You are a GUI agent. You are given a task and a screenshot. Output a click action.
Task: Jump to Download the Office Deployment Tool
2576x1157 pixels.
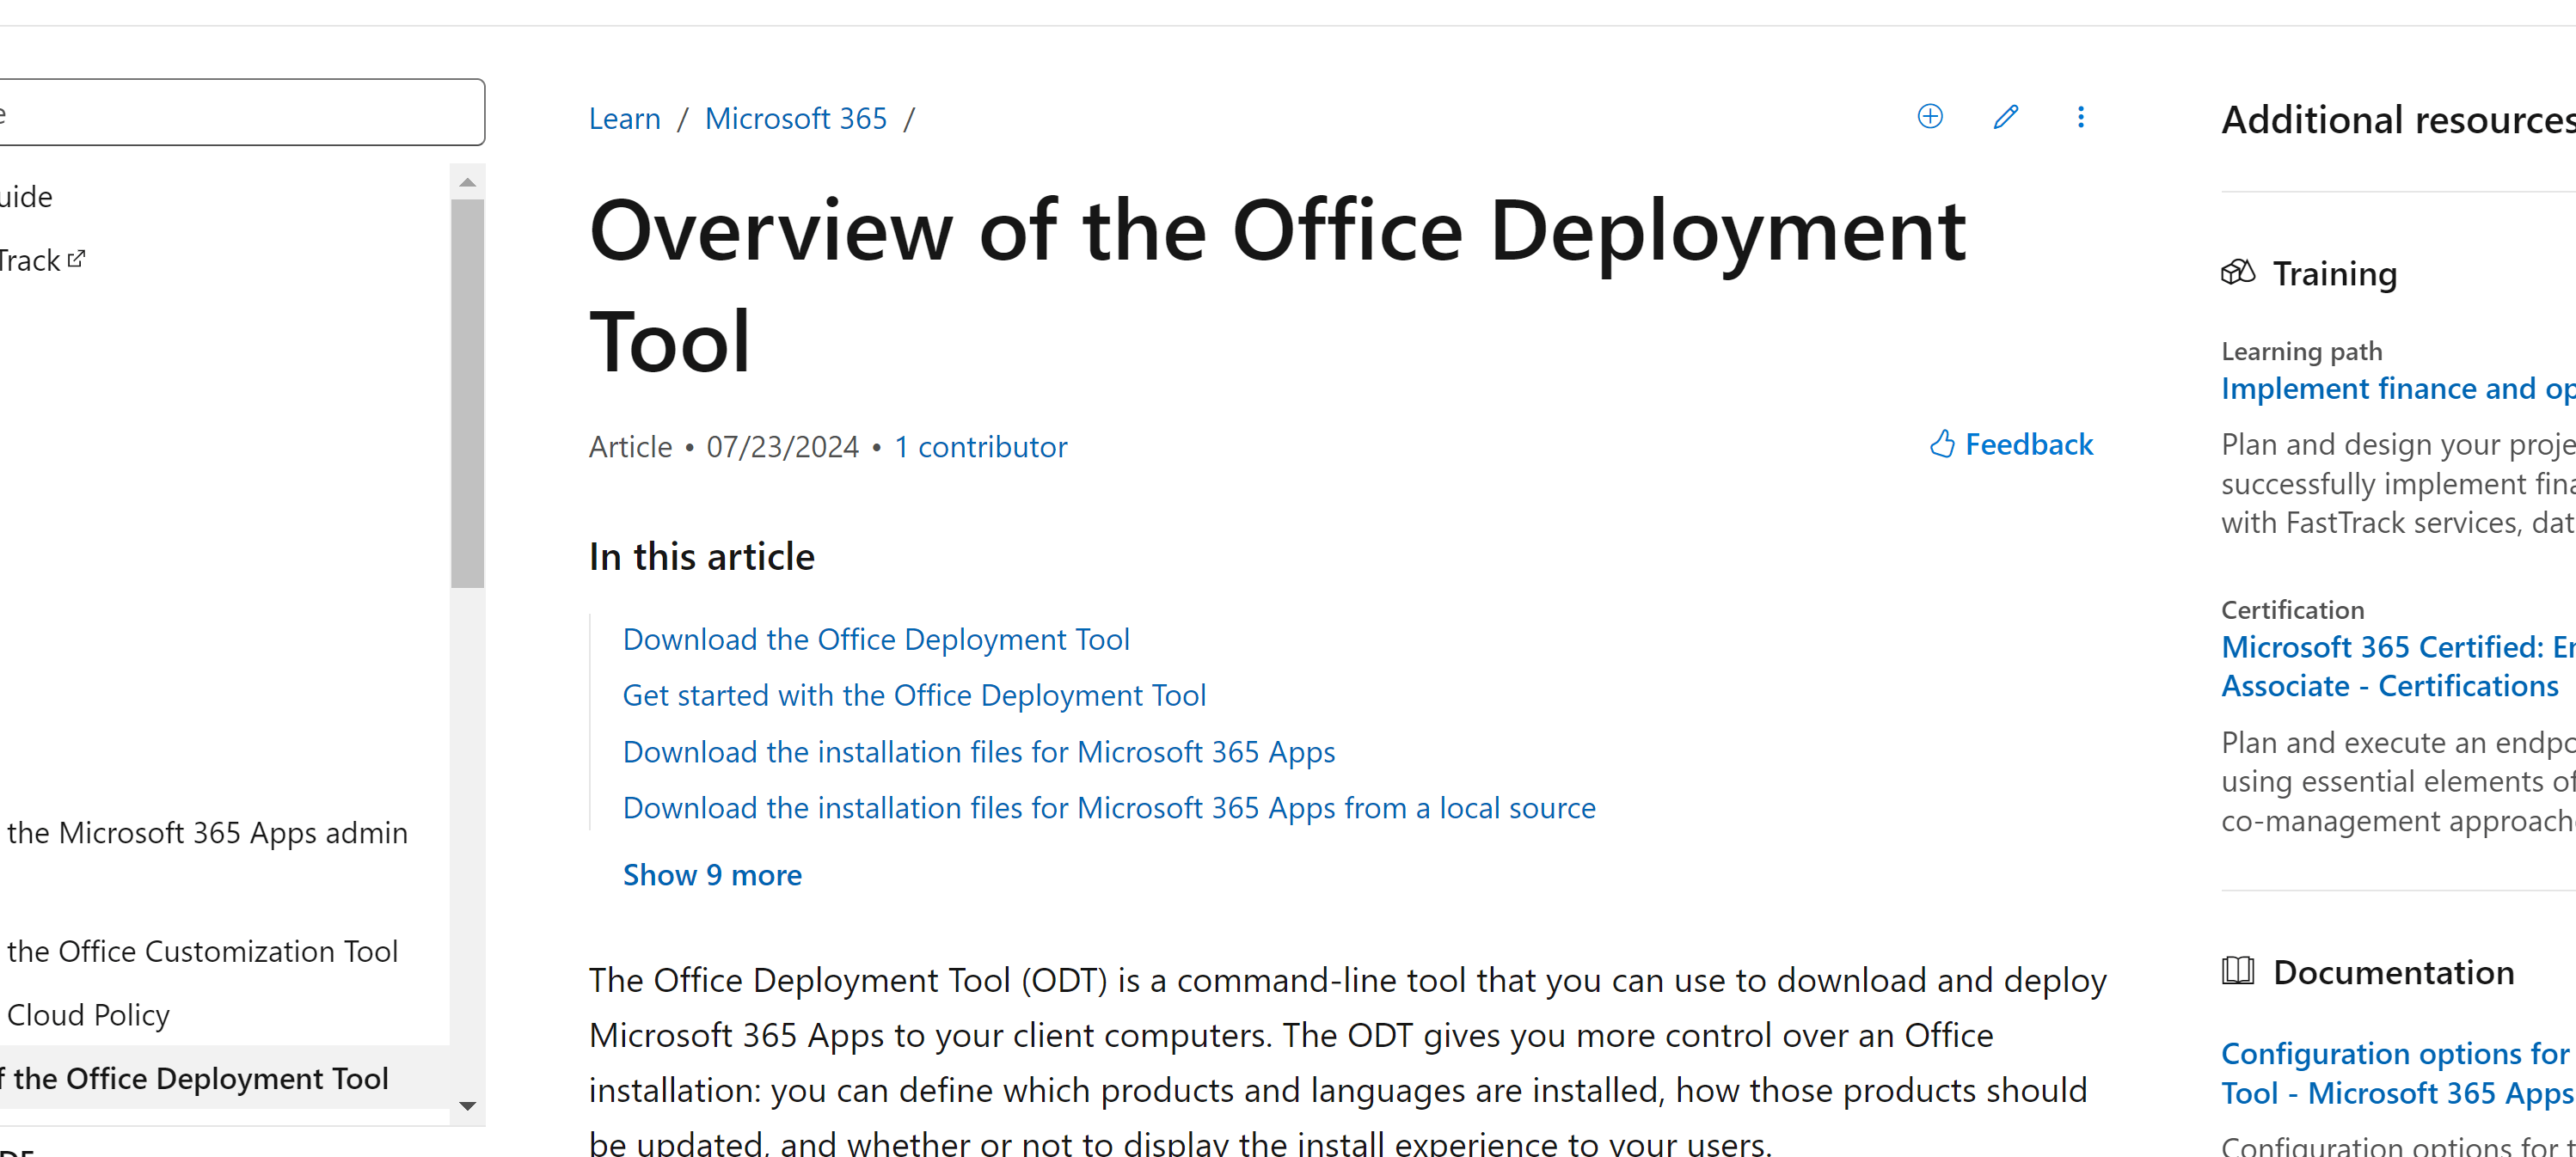(x=876, y=639)
